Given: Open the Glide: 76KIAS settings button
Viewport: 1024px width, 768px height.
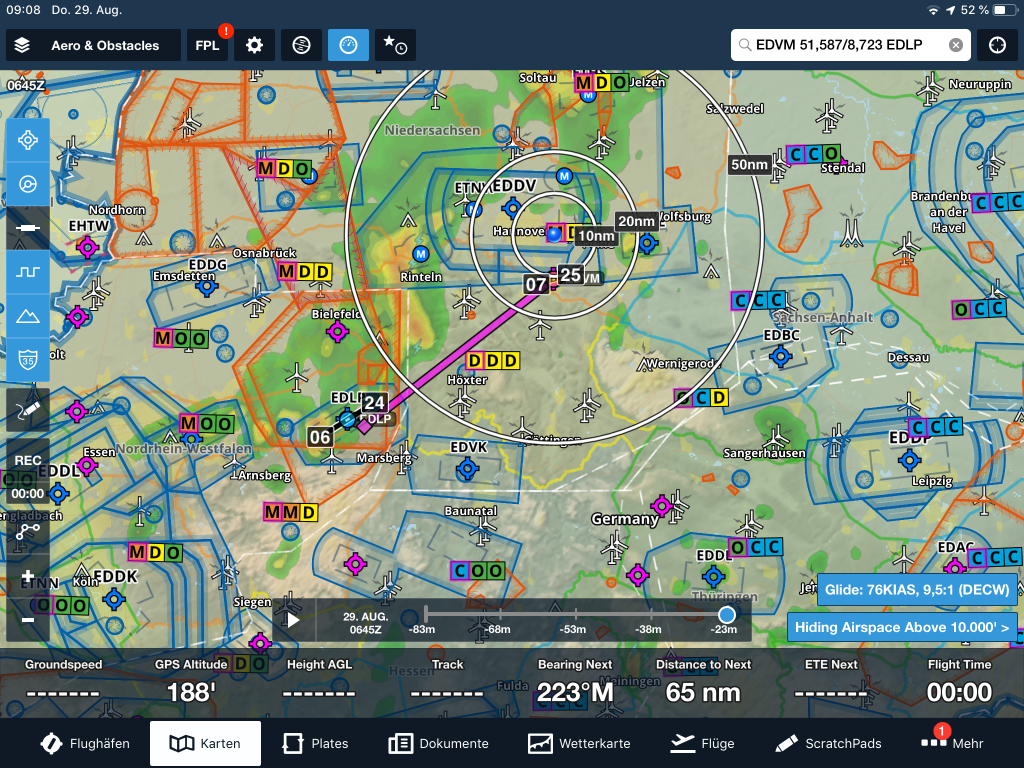Looking at the screenshot, I should 917,590.
